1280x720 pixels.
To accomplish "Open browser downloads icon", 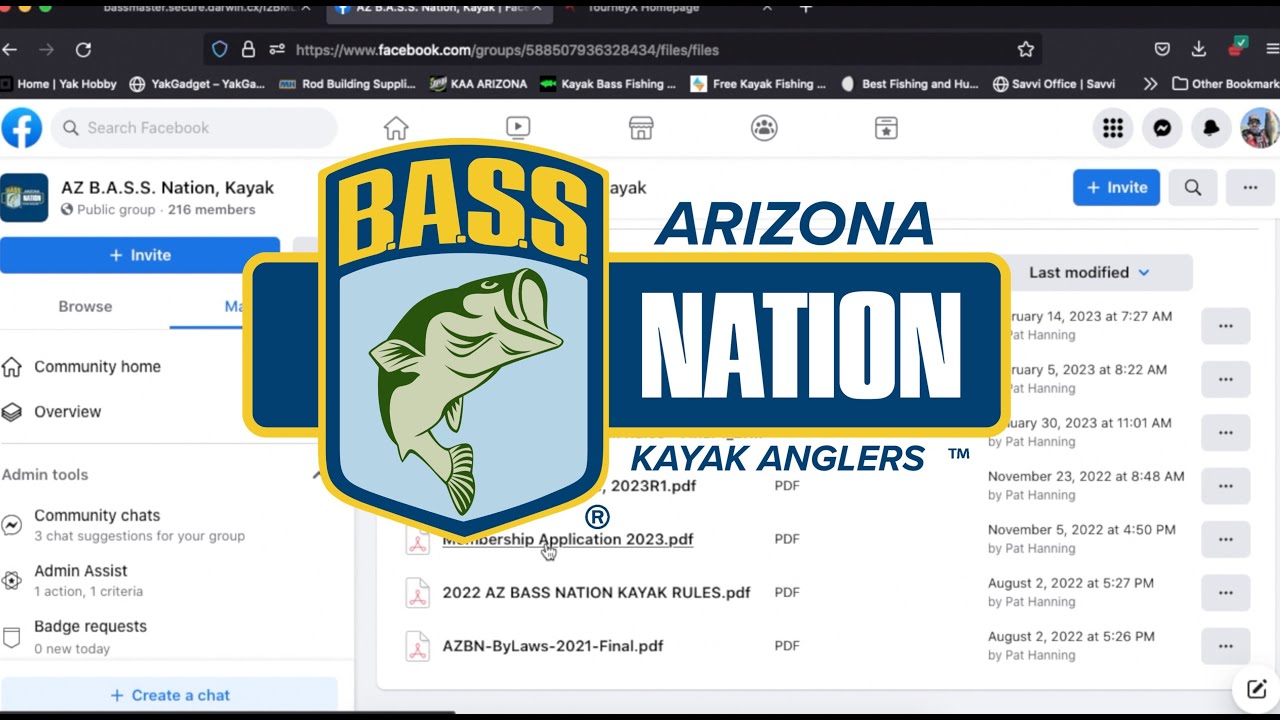I will tap(1199, 49).
